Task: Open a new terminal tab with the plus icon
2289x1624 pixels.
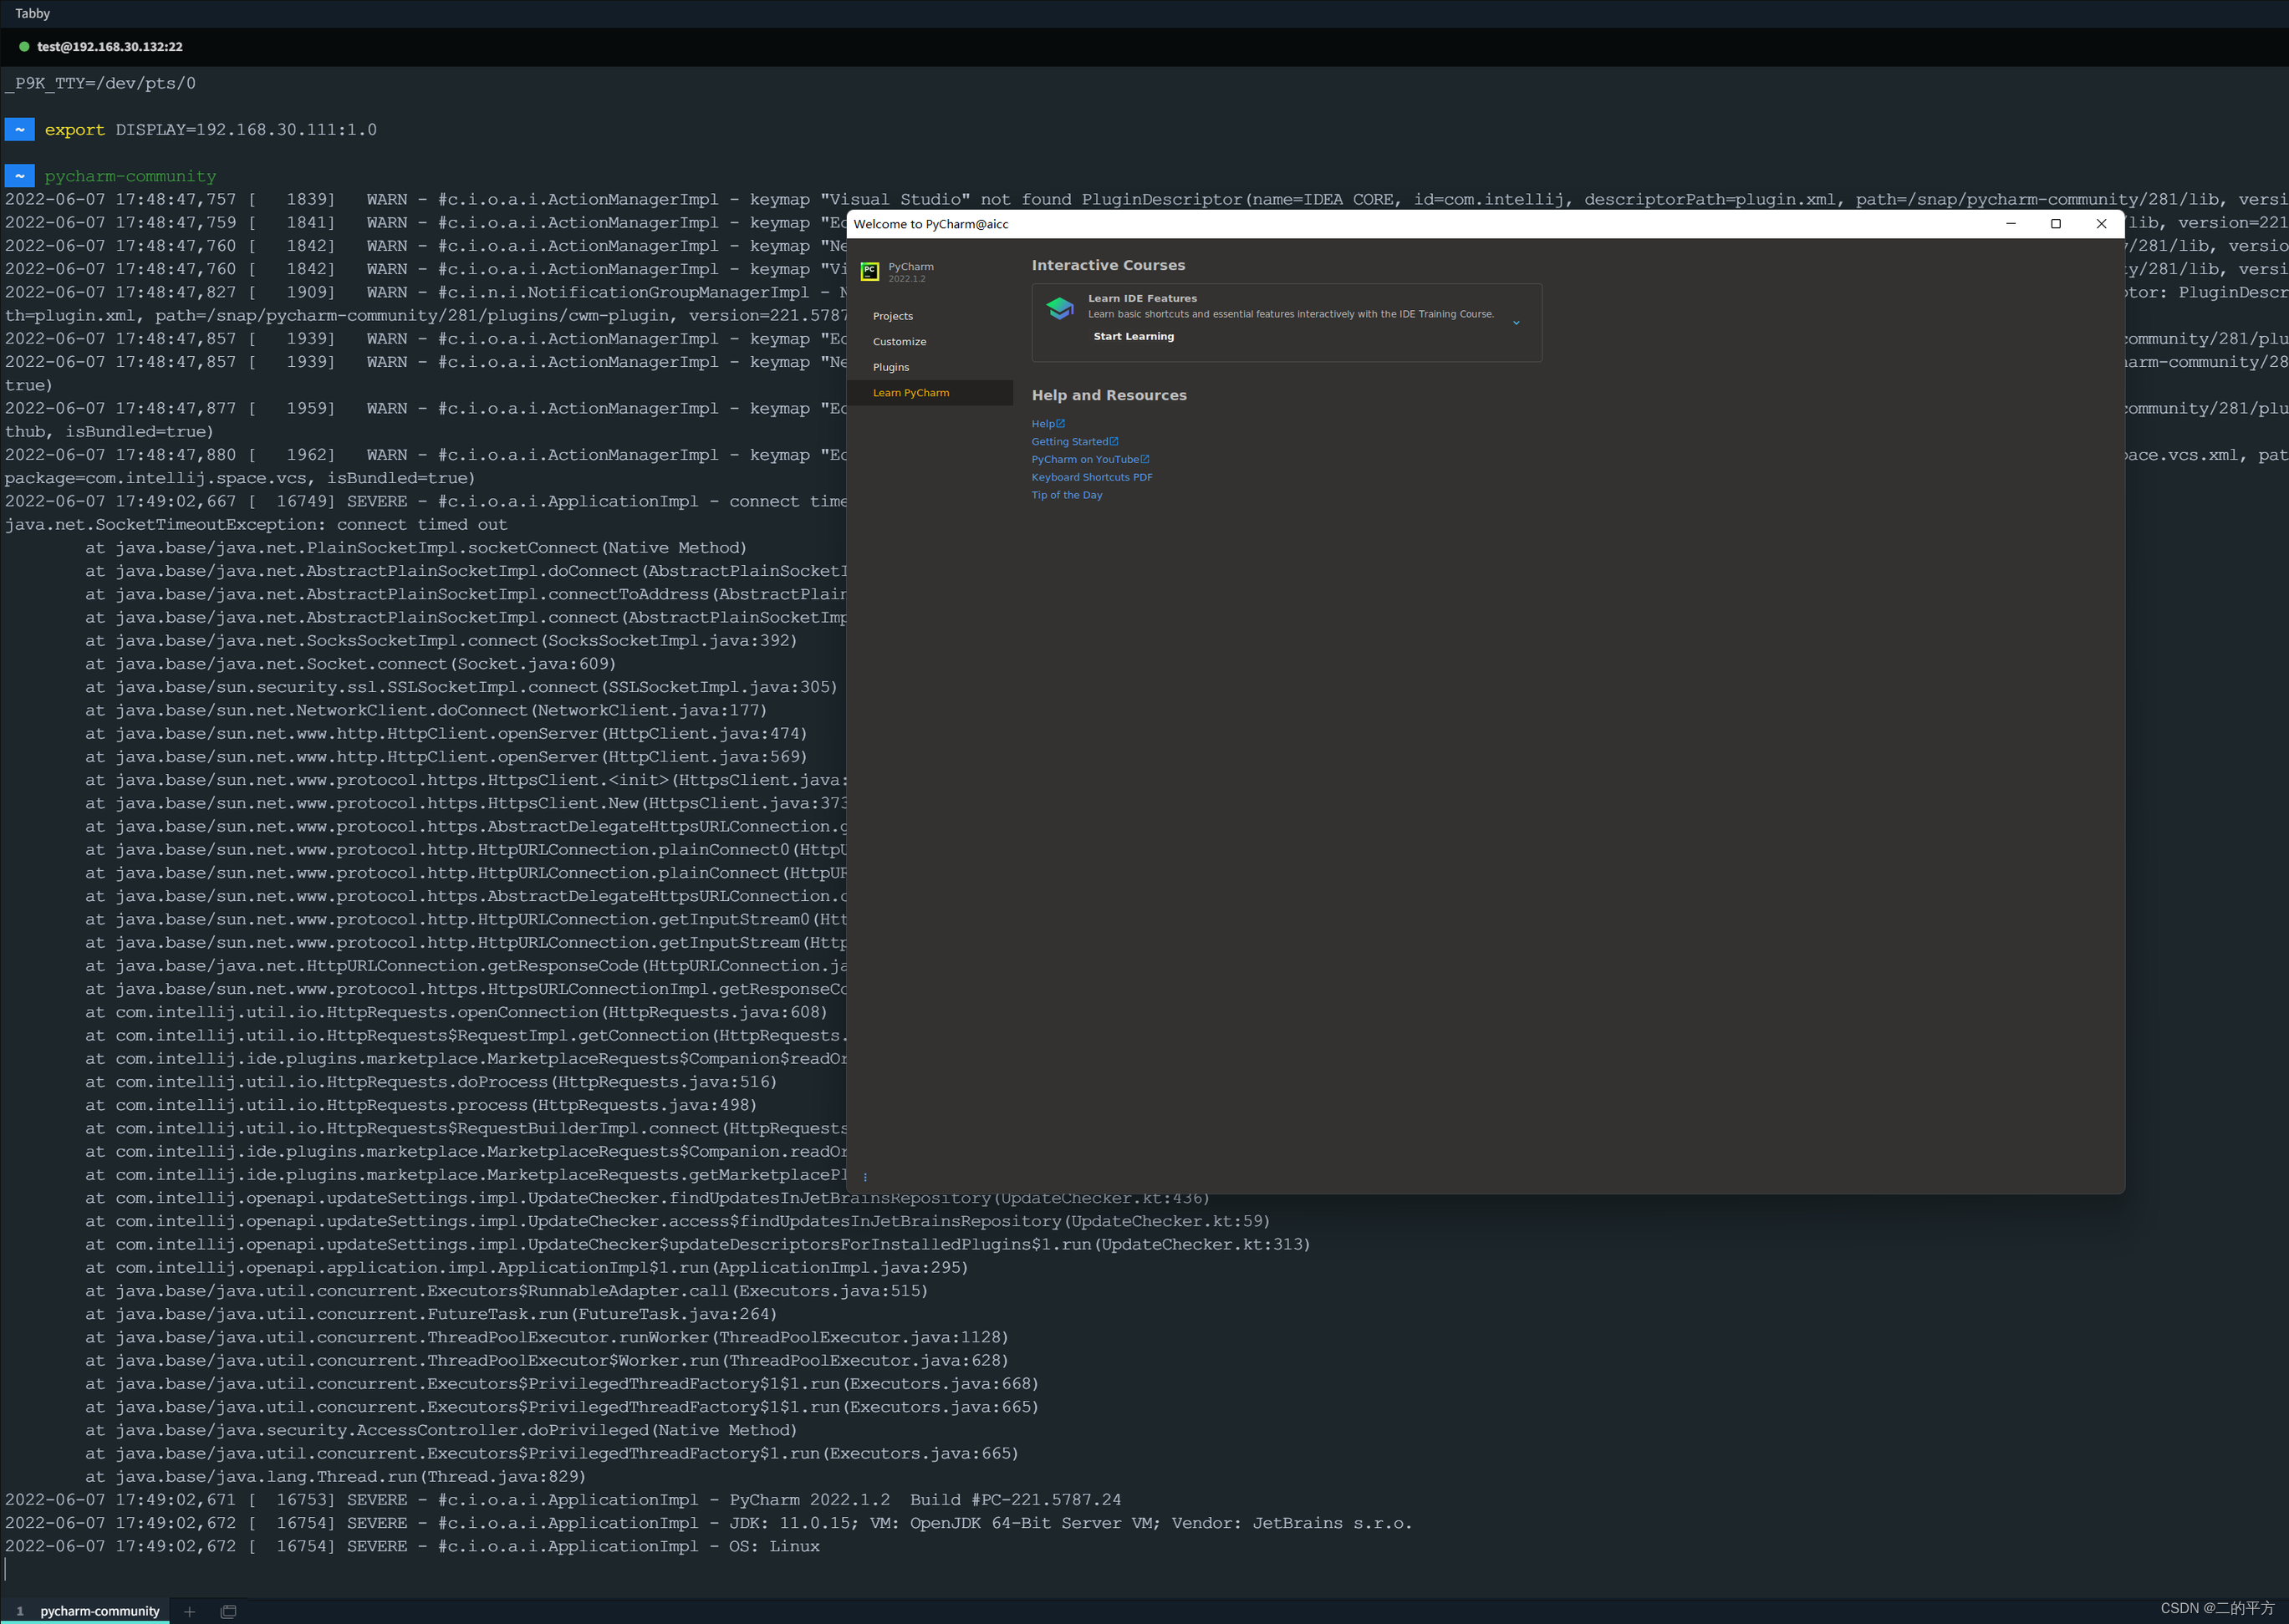Action: [x=189, y=1611]
